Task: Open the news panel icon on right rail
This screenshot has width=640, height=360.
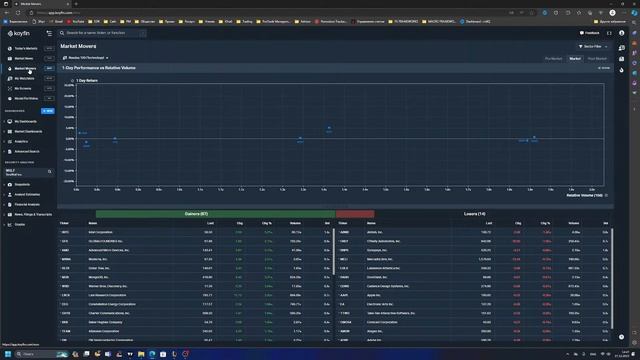Action: 622,59
